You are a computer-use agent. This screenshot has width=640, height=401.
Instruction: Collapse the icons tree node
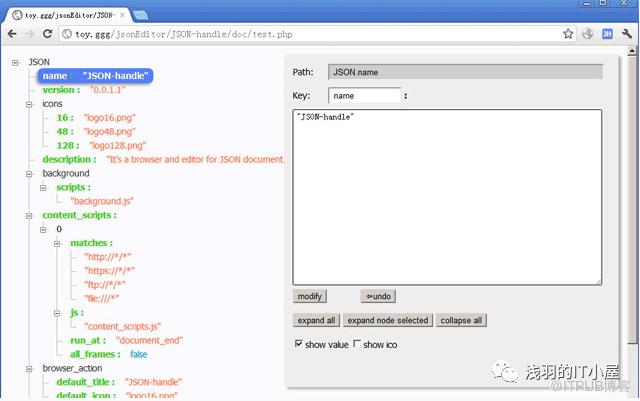(30, 104)
